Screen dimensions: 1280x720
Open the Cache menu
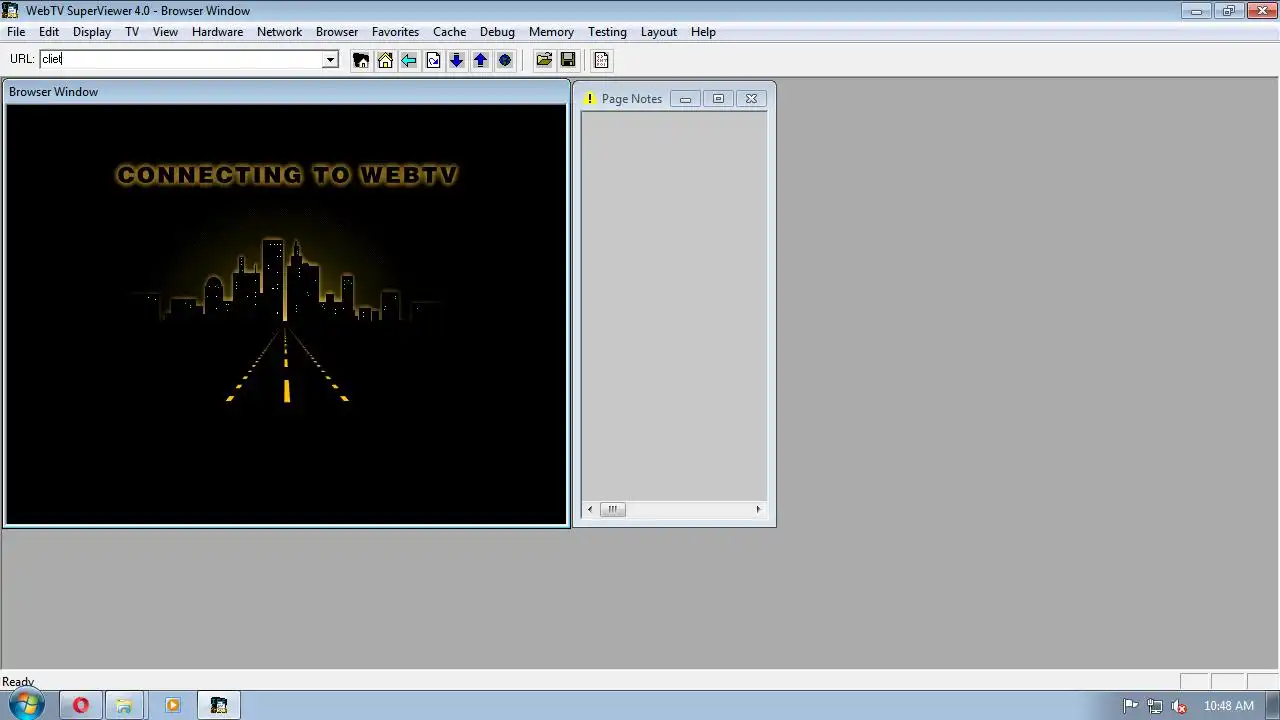[450, 32]
